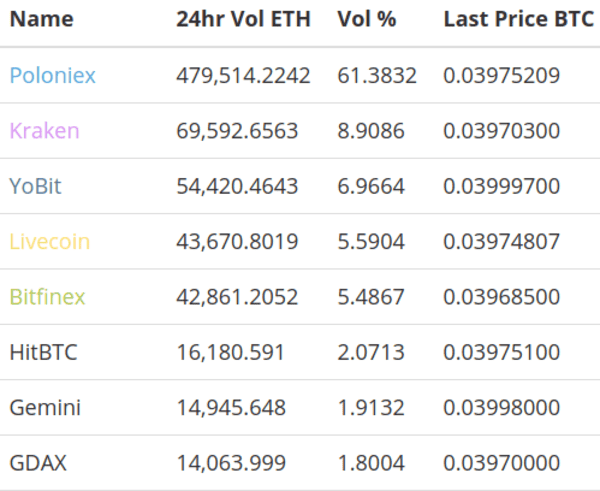The height and width of the screenshot is (491, 600).
Task: Sort by 24hr Vol ETH column
Action: [x=244, y=20]
